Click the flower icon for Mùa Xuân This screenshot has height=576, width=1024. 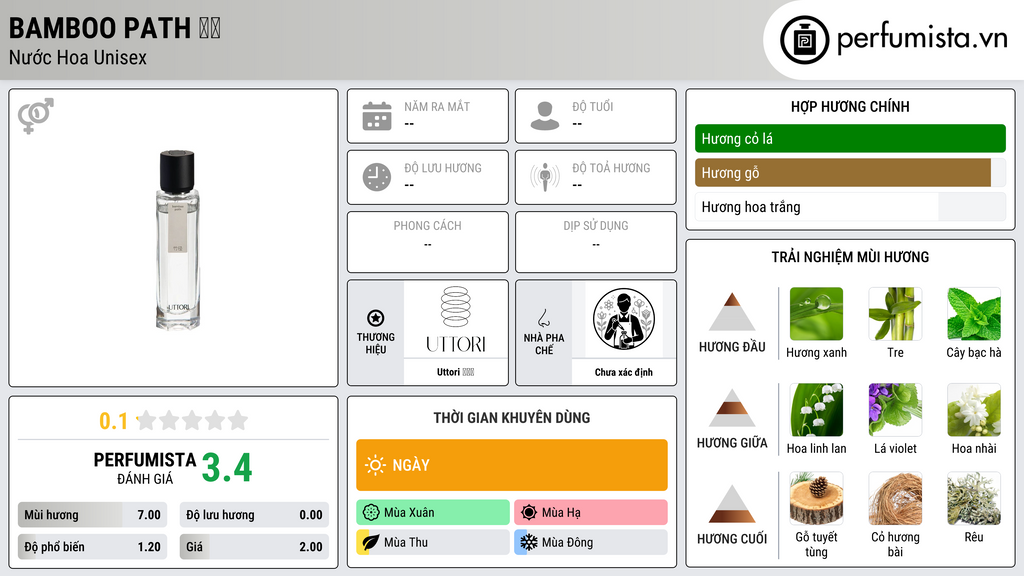[x=371, y=513]
